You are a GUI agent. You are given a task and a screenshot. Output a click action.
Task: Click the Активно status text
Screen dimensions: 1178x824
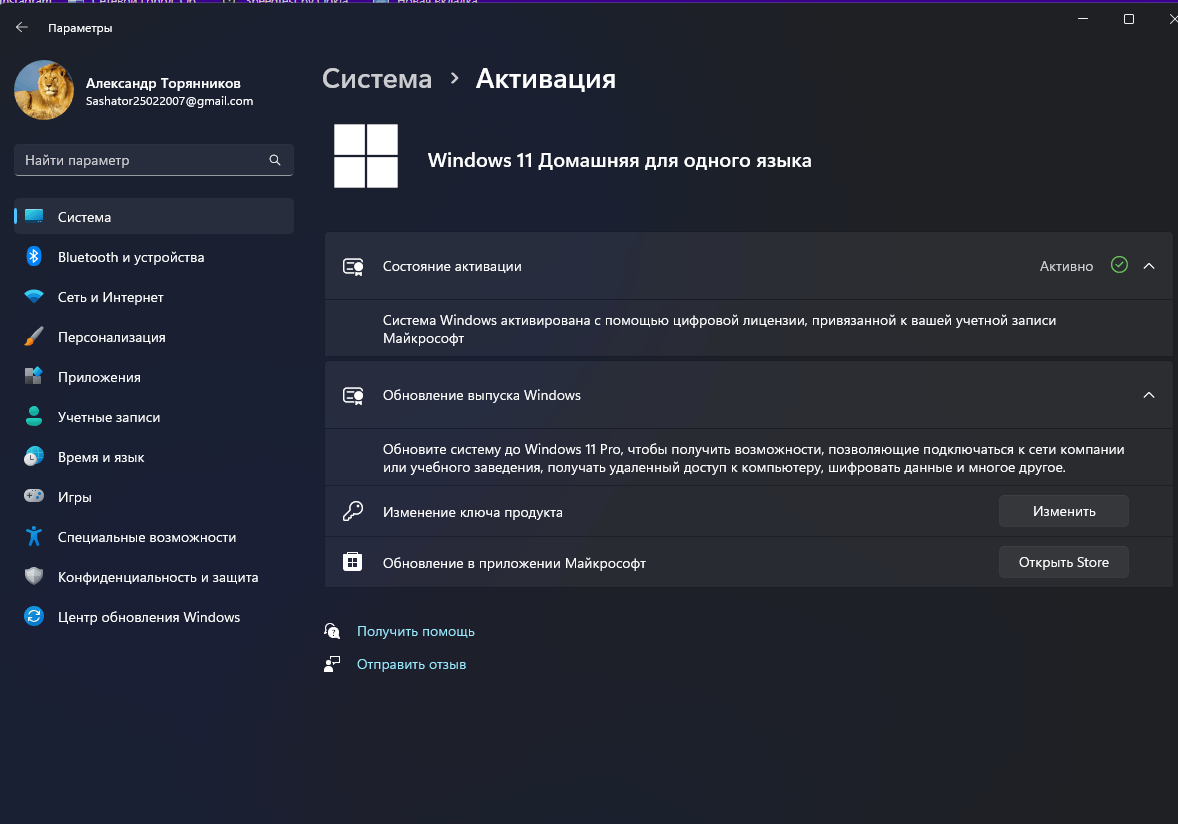[1066, 266]
